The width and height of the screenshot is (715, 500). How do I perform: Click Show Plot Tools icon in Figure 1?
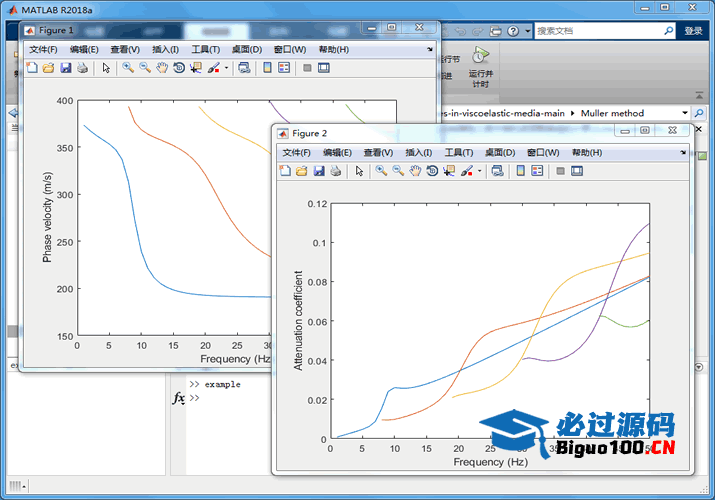[x=324, y=68]
